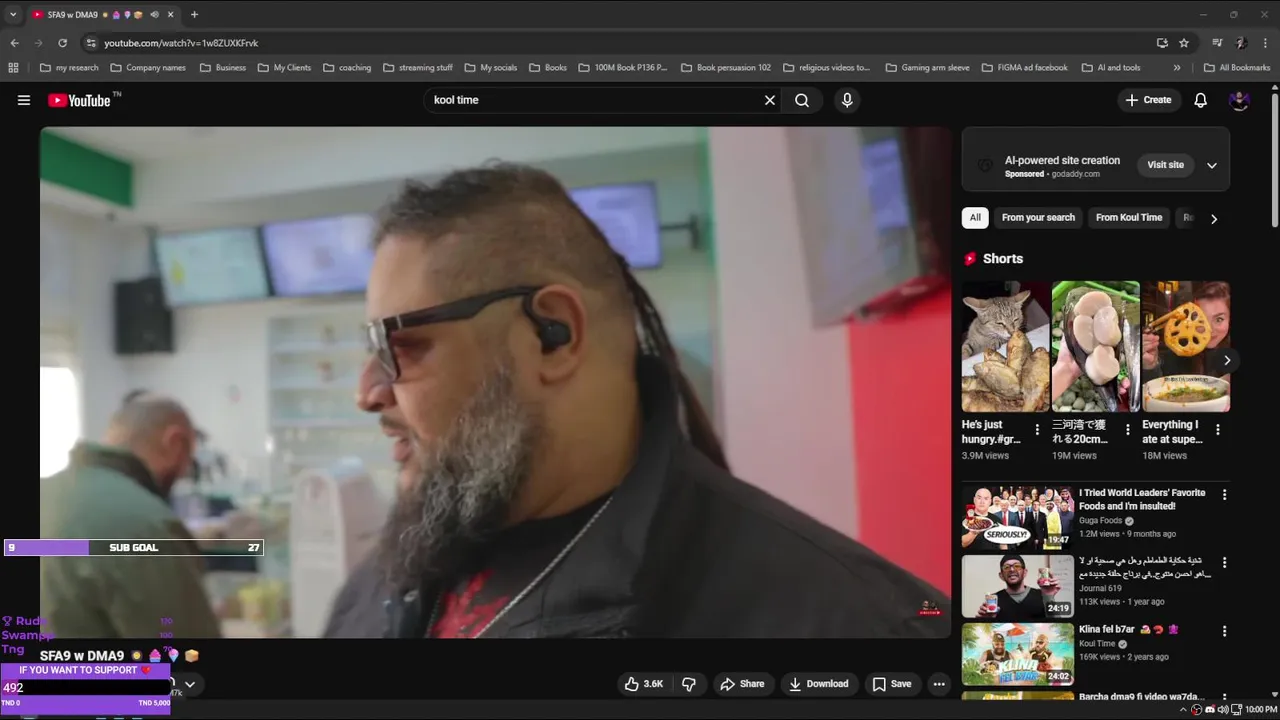Share the video

point(742,684)
